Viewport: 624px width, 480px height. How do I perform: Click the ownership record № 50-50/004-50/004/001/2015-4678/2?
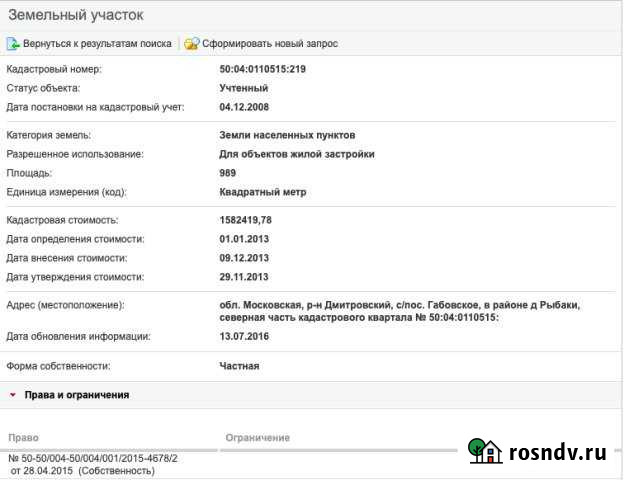coord(93,458)
